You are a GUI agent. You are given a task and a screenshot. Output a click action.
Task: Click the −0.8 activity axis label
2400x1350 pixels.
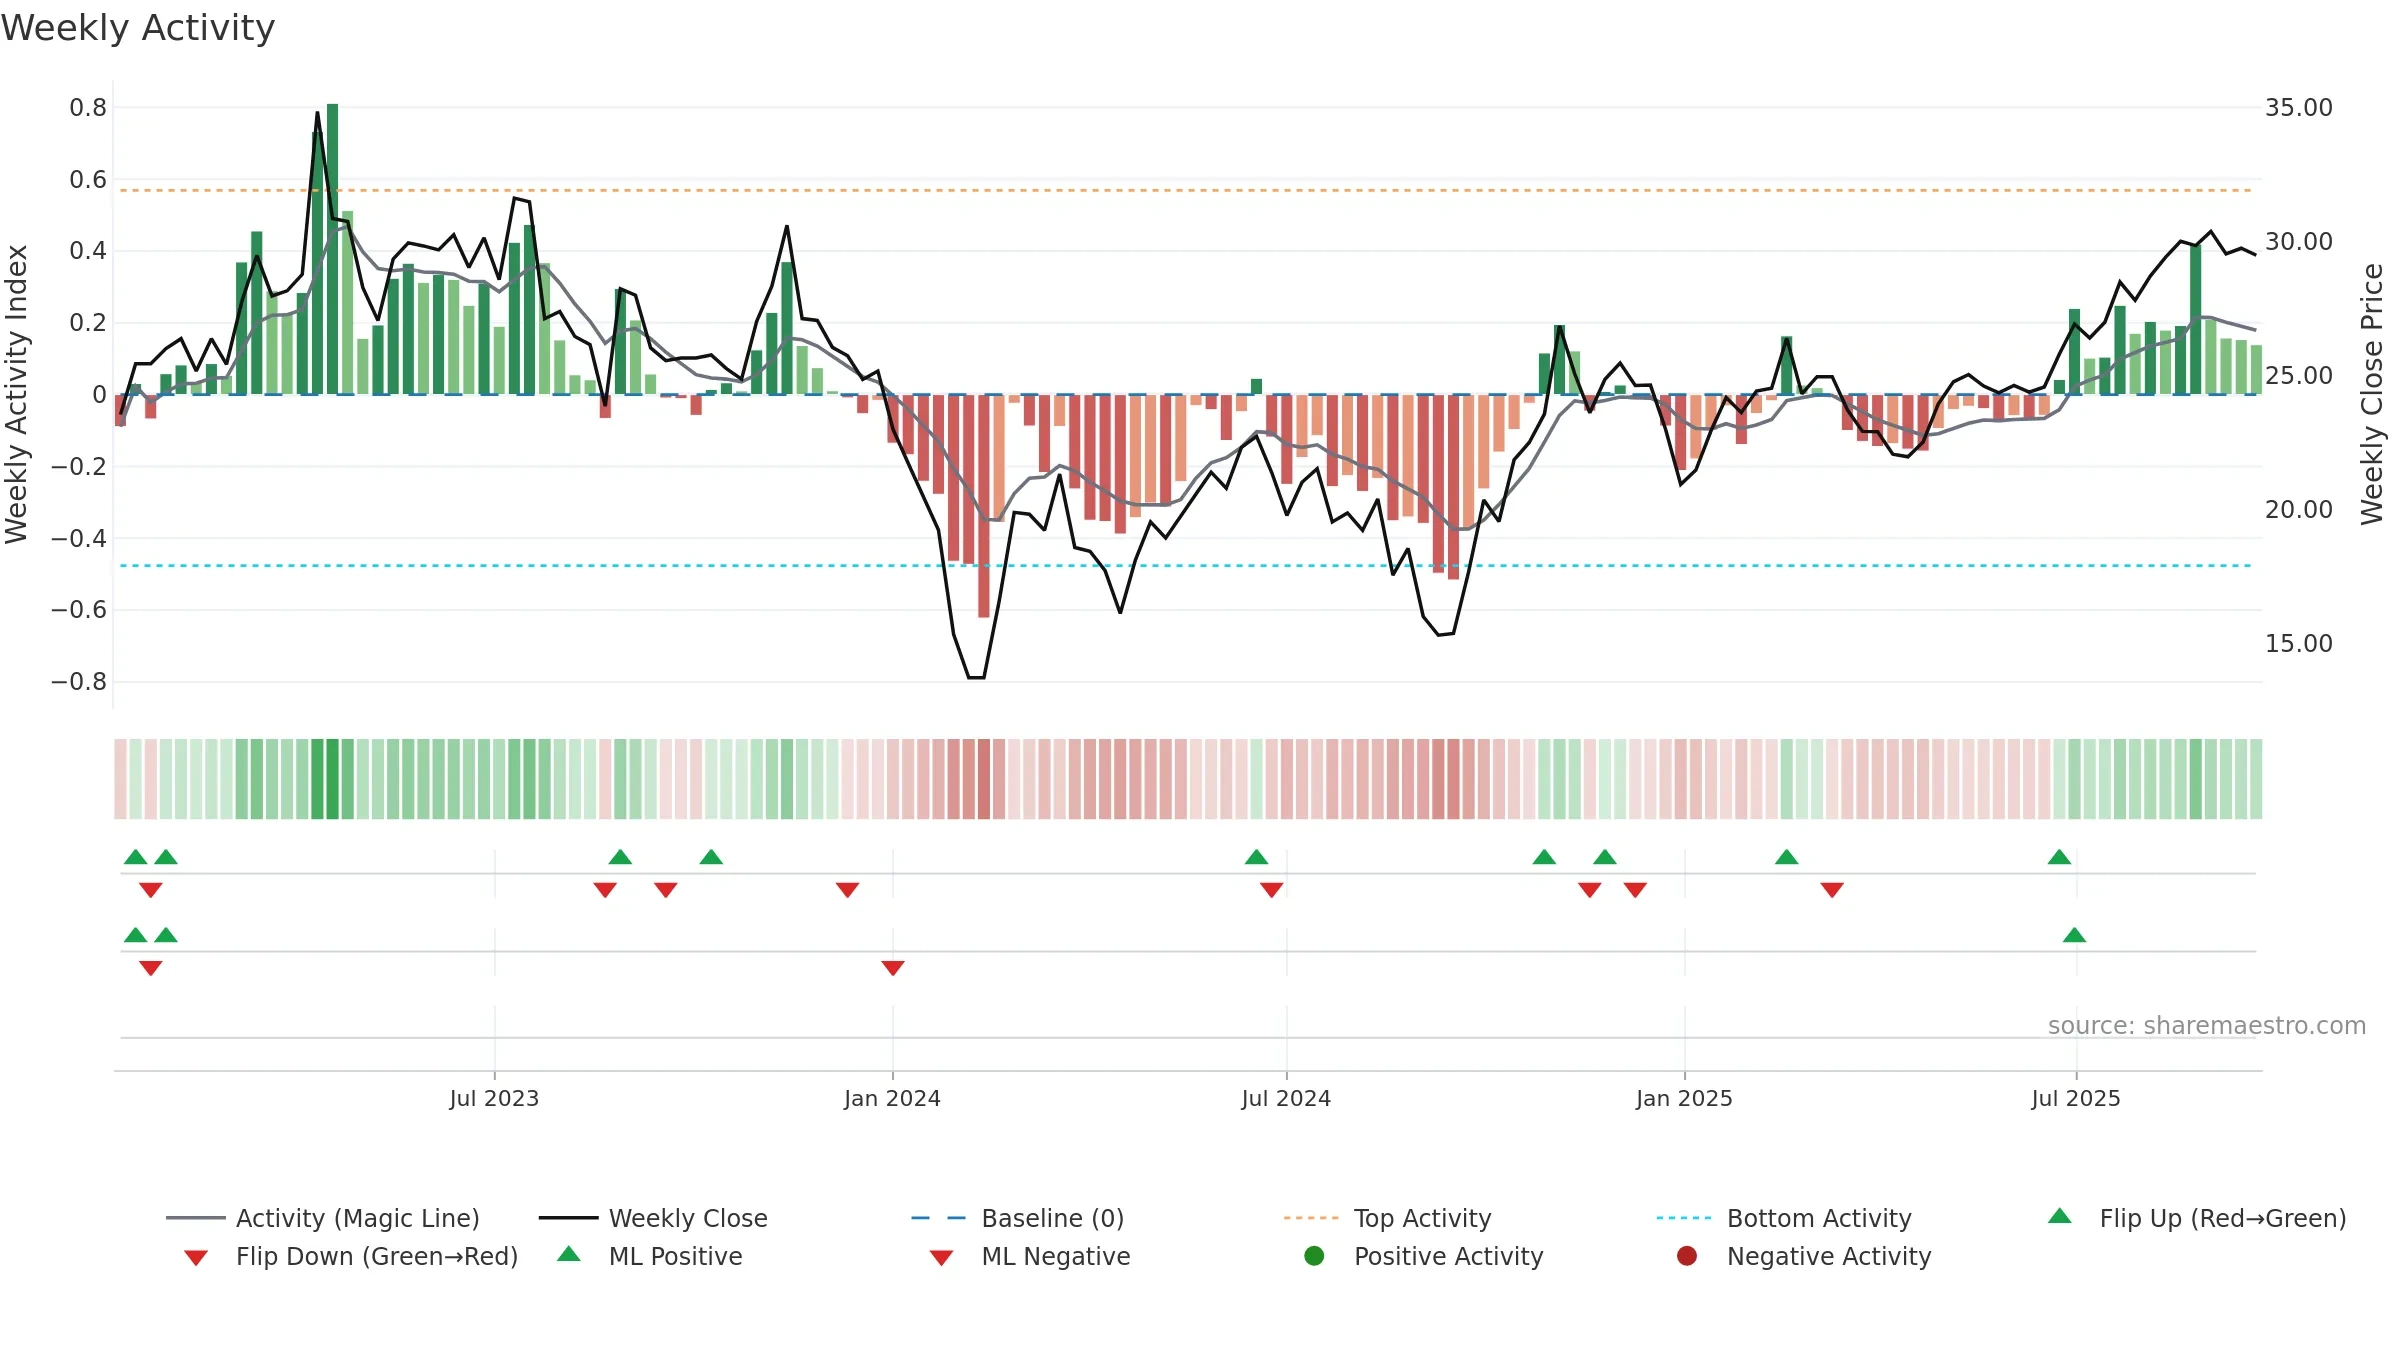[79, 682]
